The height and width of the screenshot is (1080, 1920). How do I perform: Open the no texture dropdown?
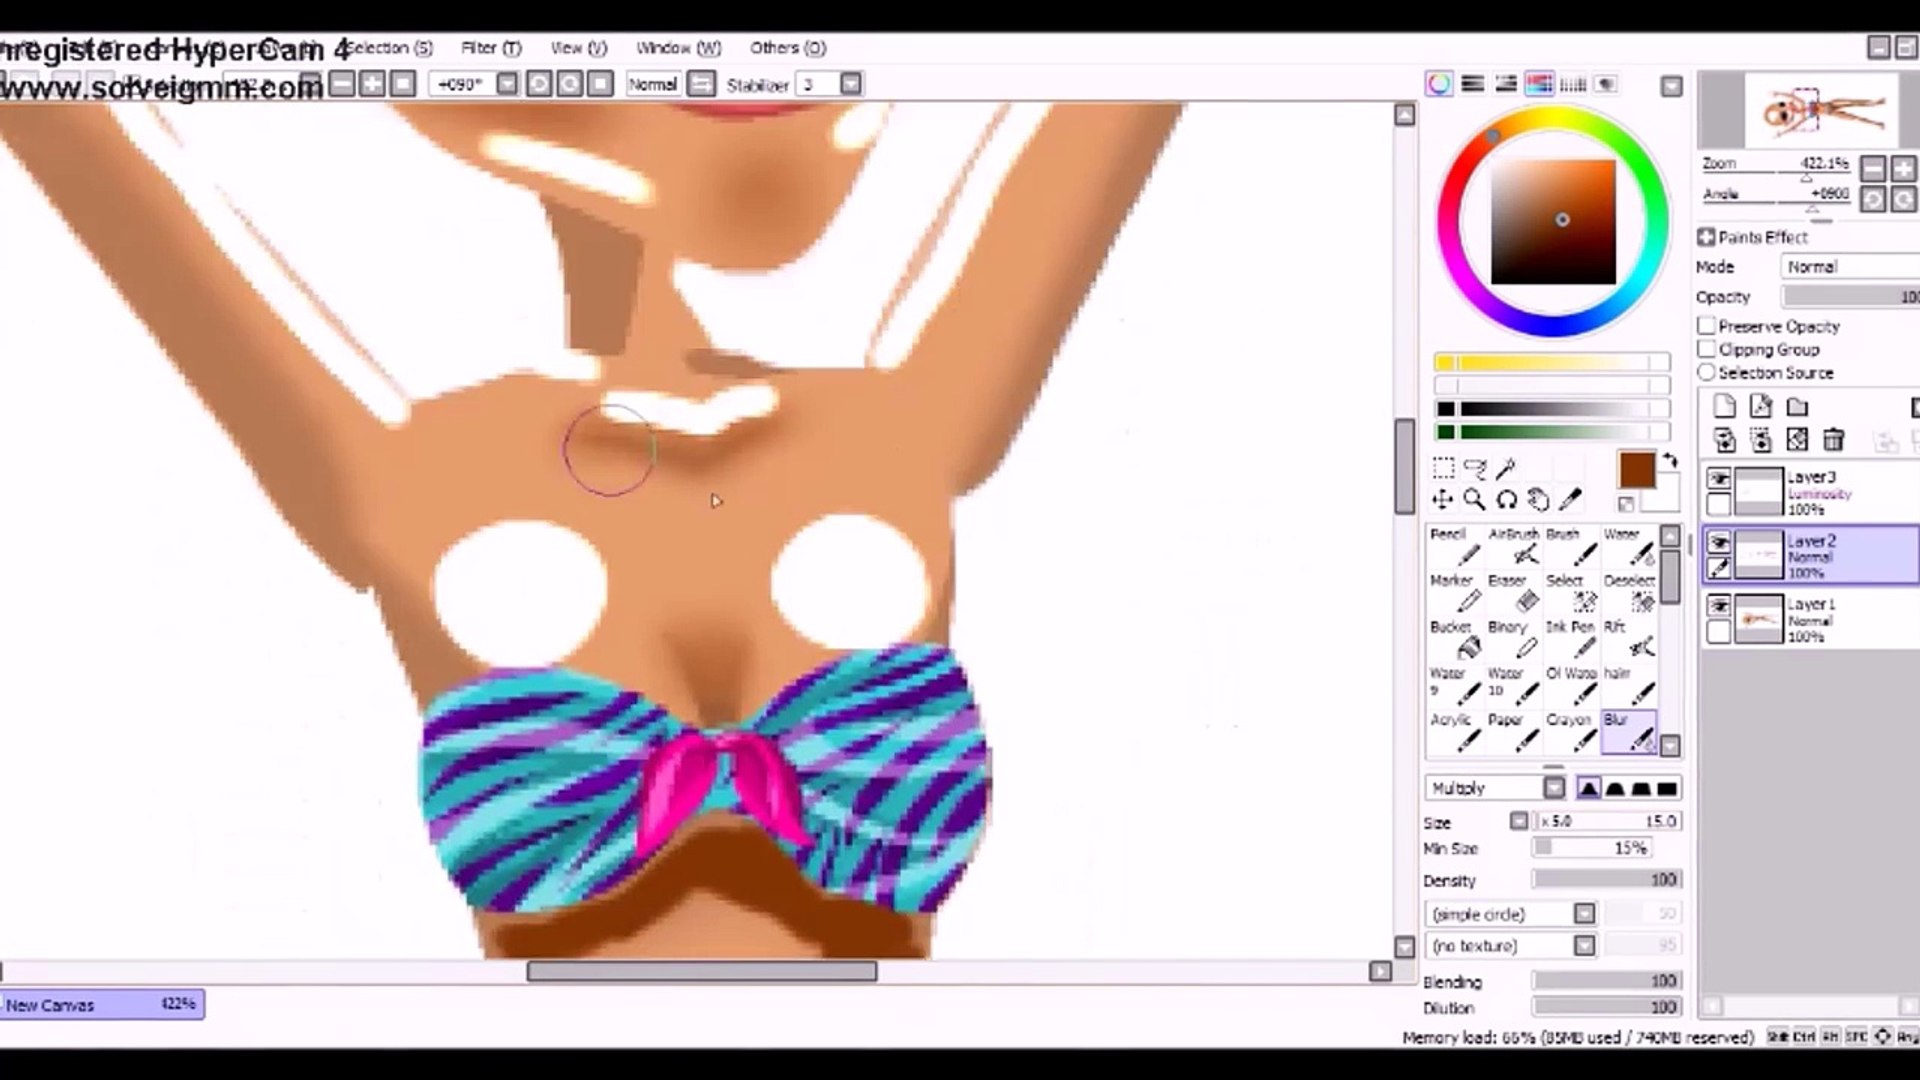(x=1584, y=946)
